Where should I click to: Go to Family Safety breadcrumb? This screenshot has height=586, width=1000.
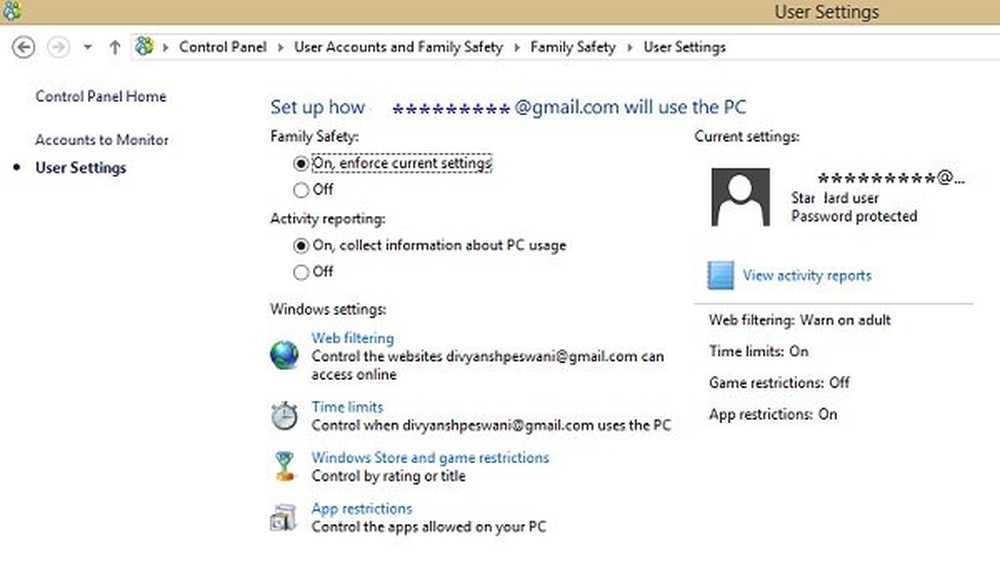pos(573,47)
